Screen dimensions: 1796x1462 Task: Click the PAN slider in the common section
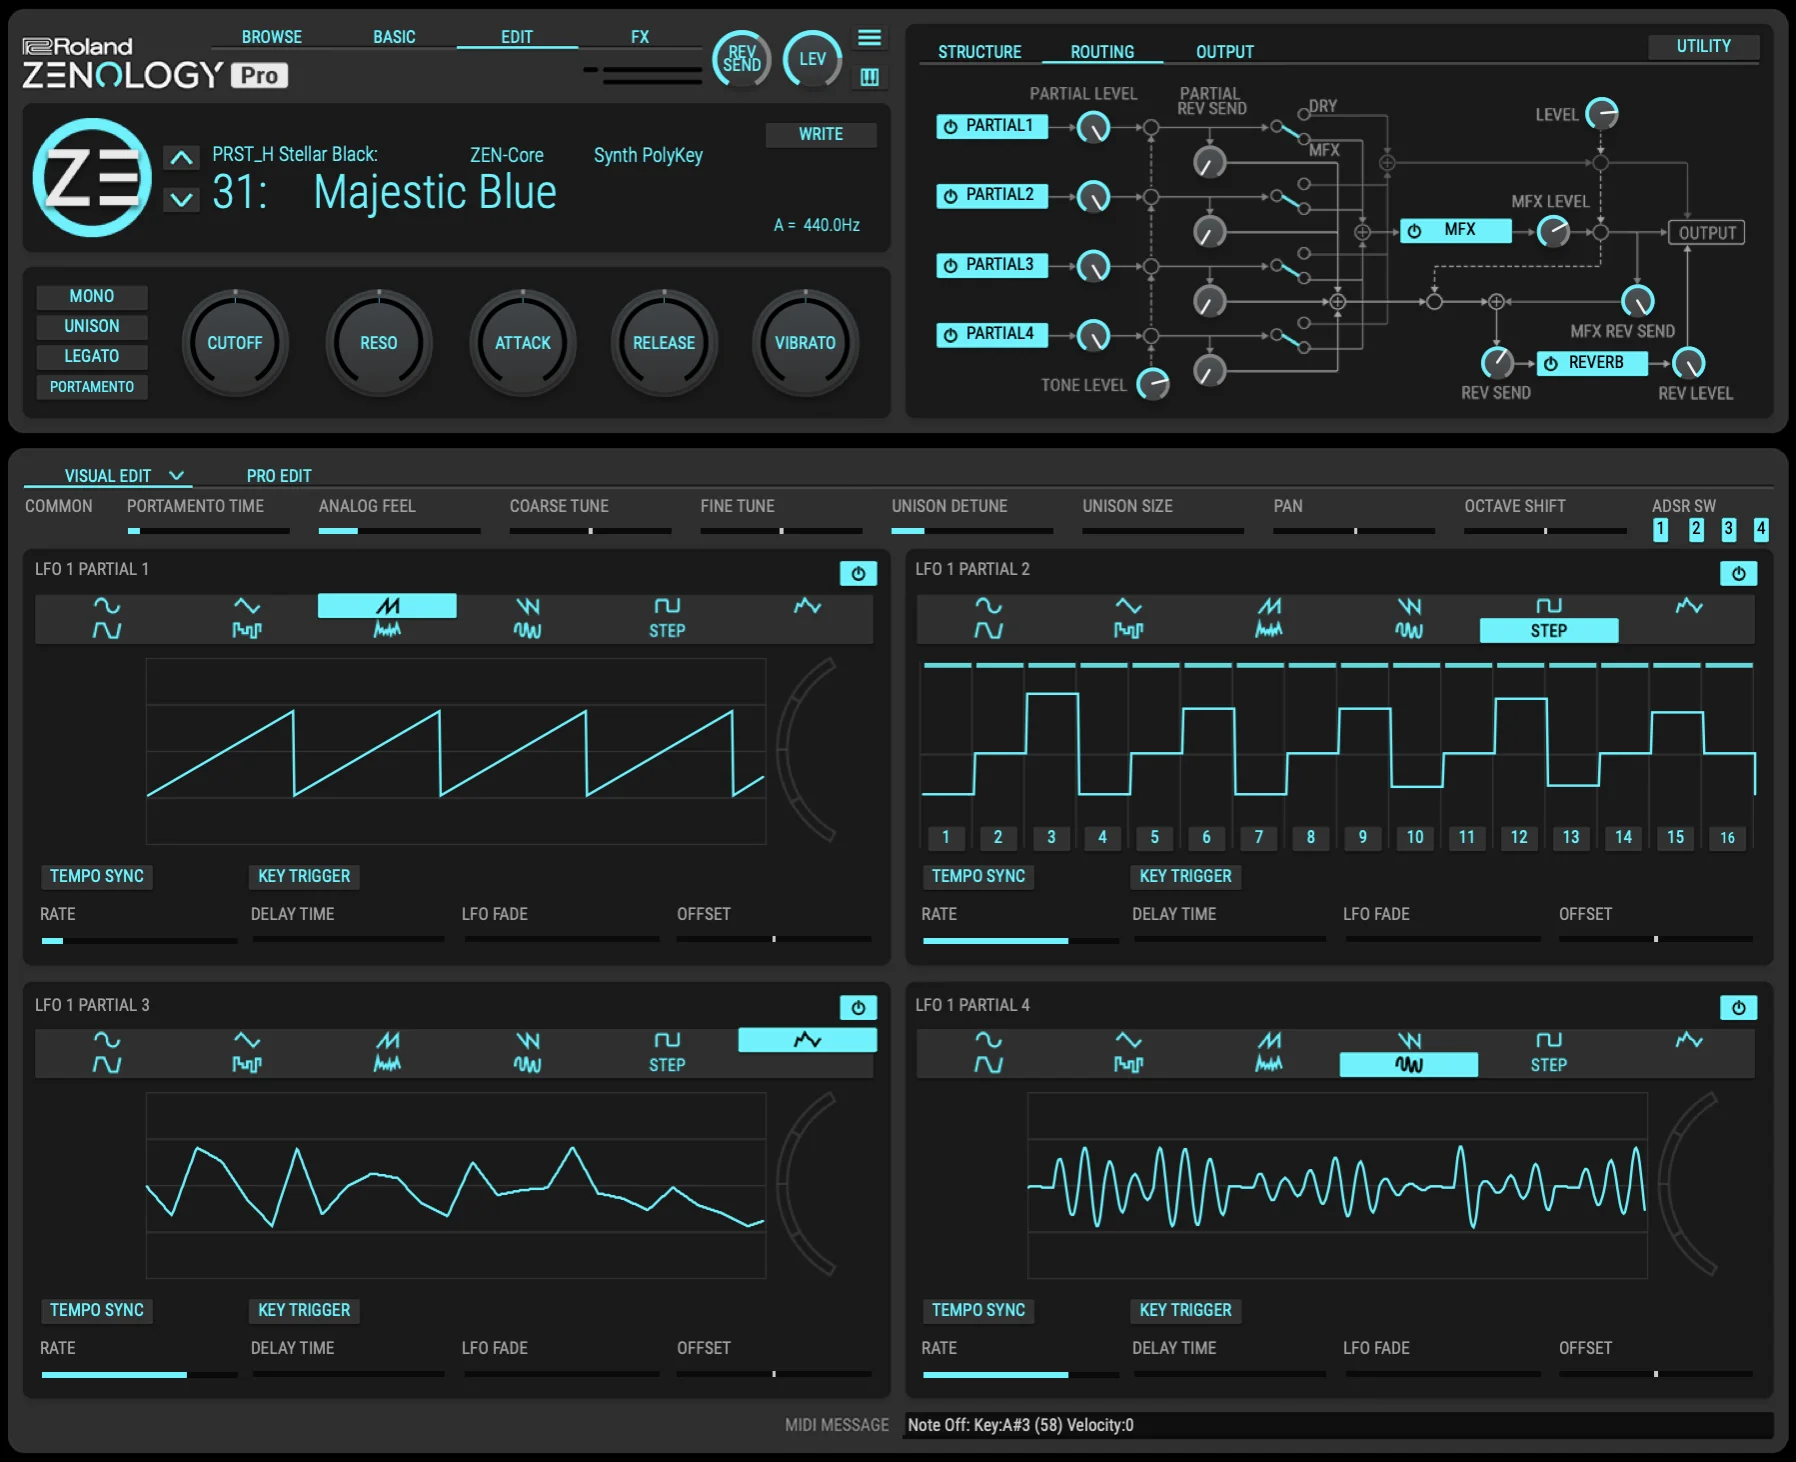click(x=1353, y=530)
